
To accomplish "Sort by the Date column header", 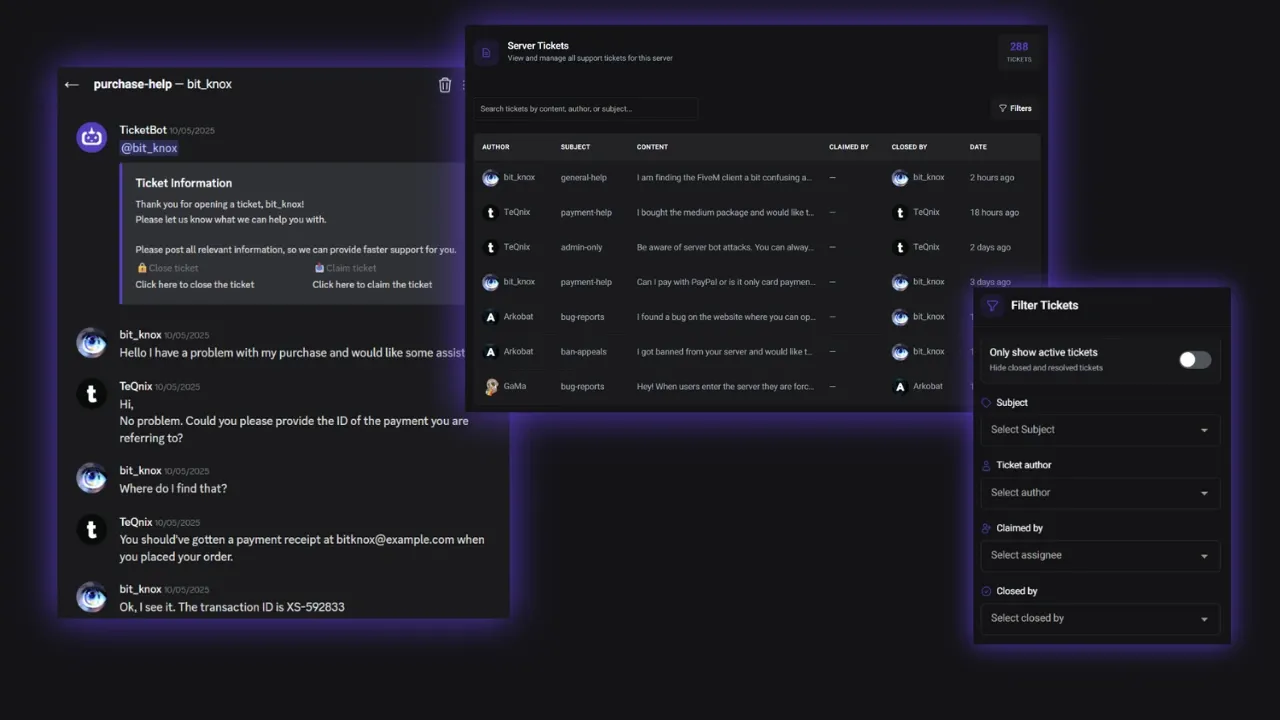I will coord(978,147).
